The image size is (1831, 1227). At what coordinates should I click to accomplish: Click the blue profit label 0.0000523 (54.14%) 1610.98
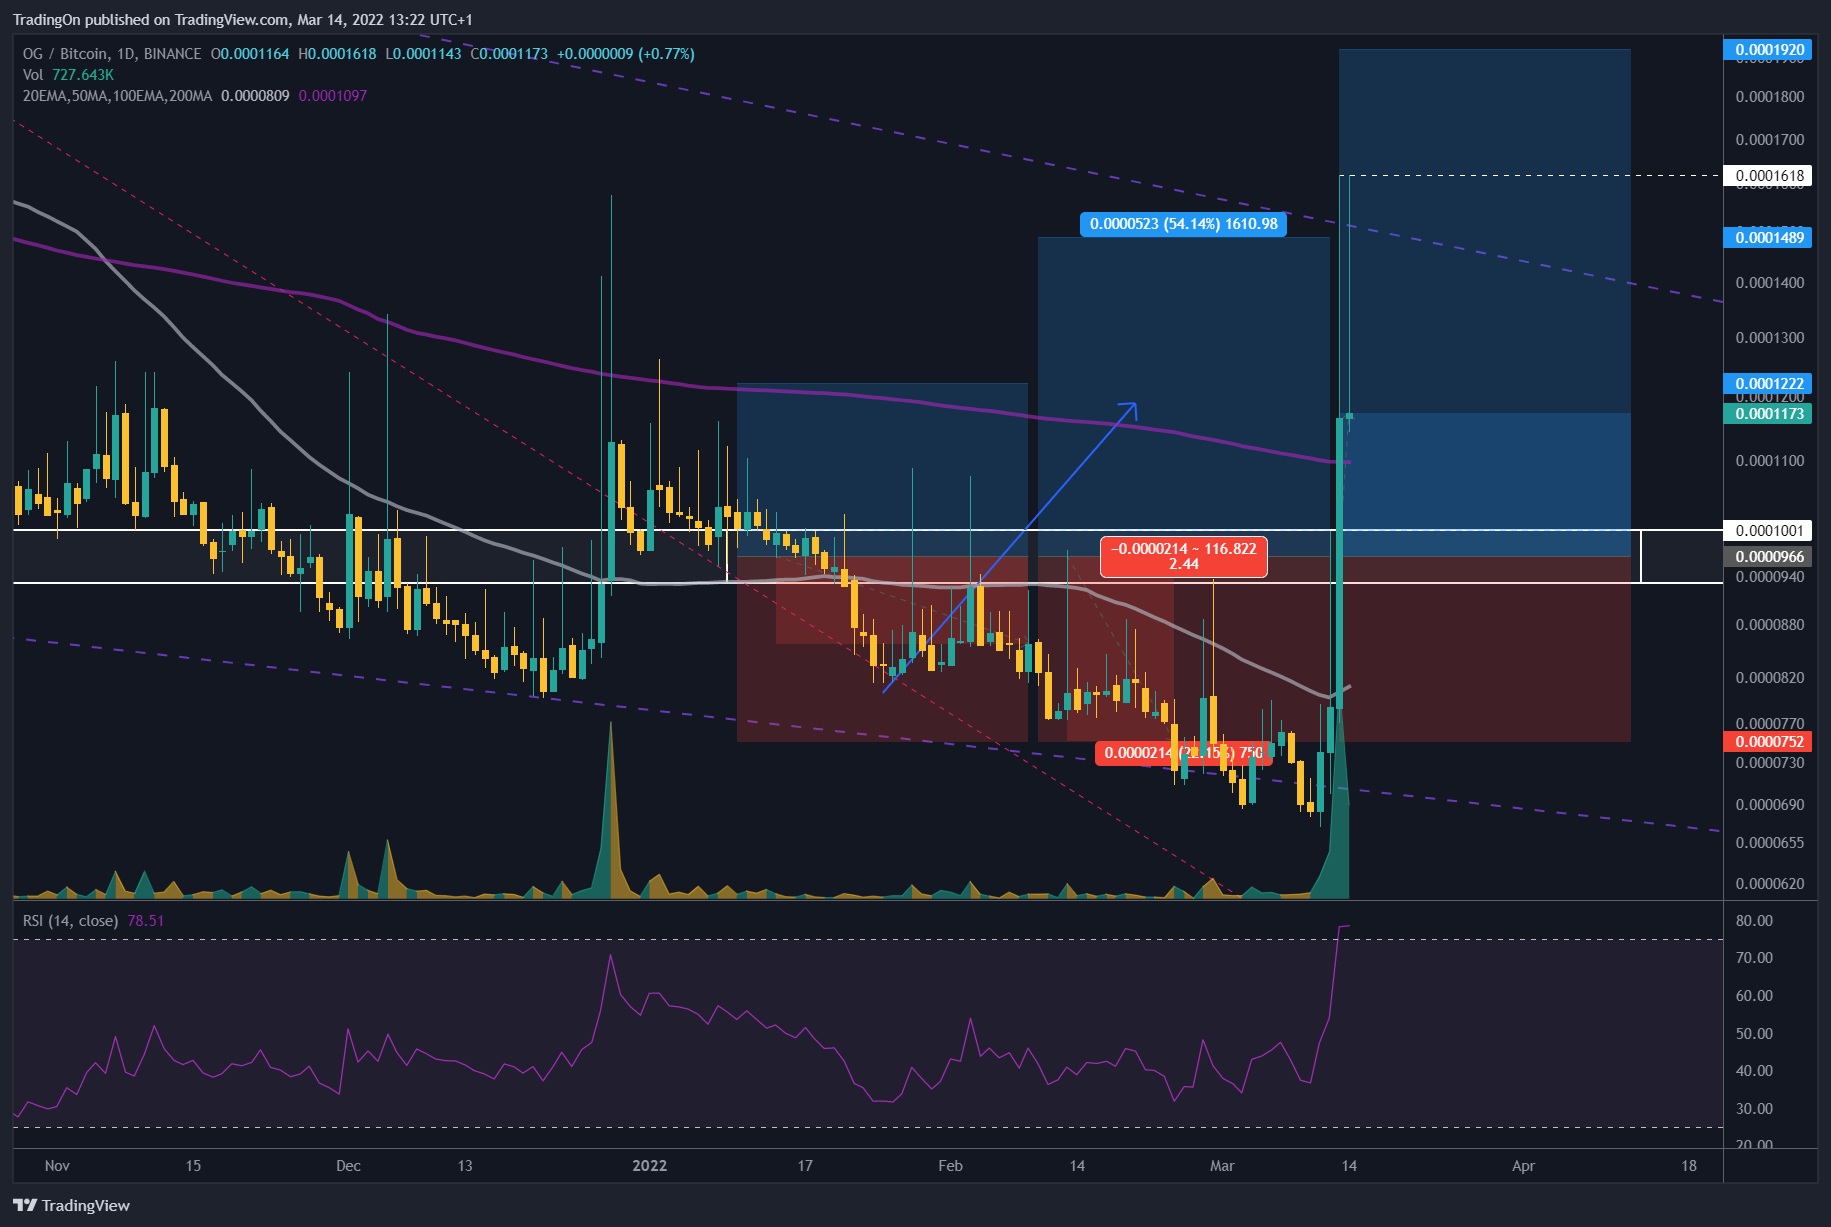click(1183, 224)
